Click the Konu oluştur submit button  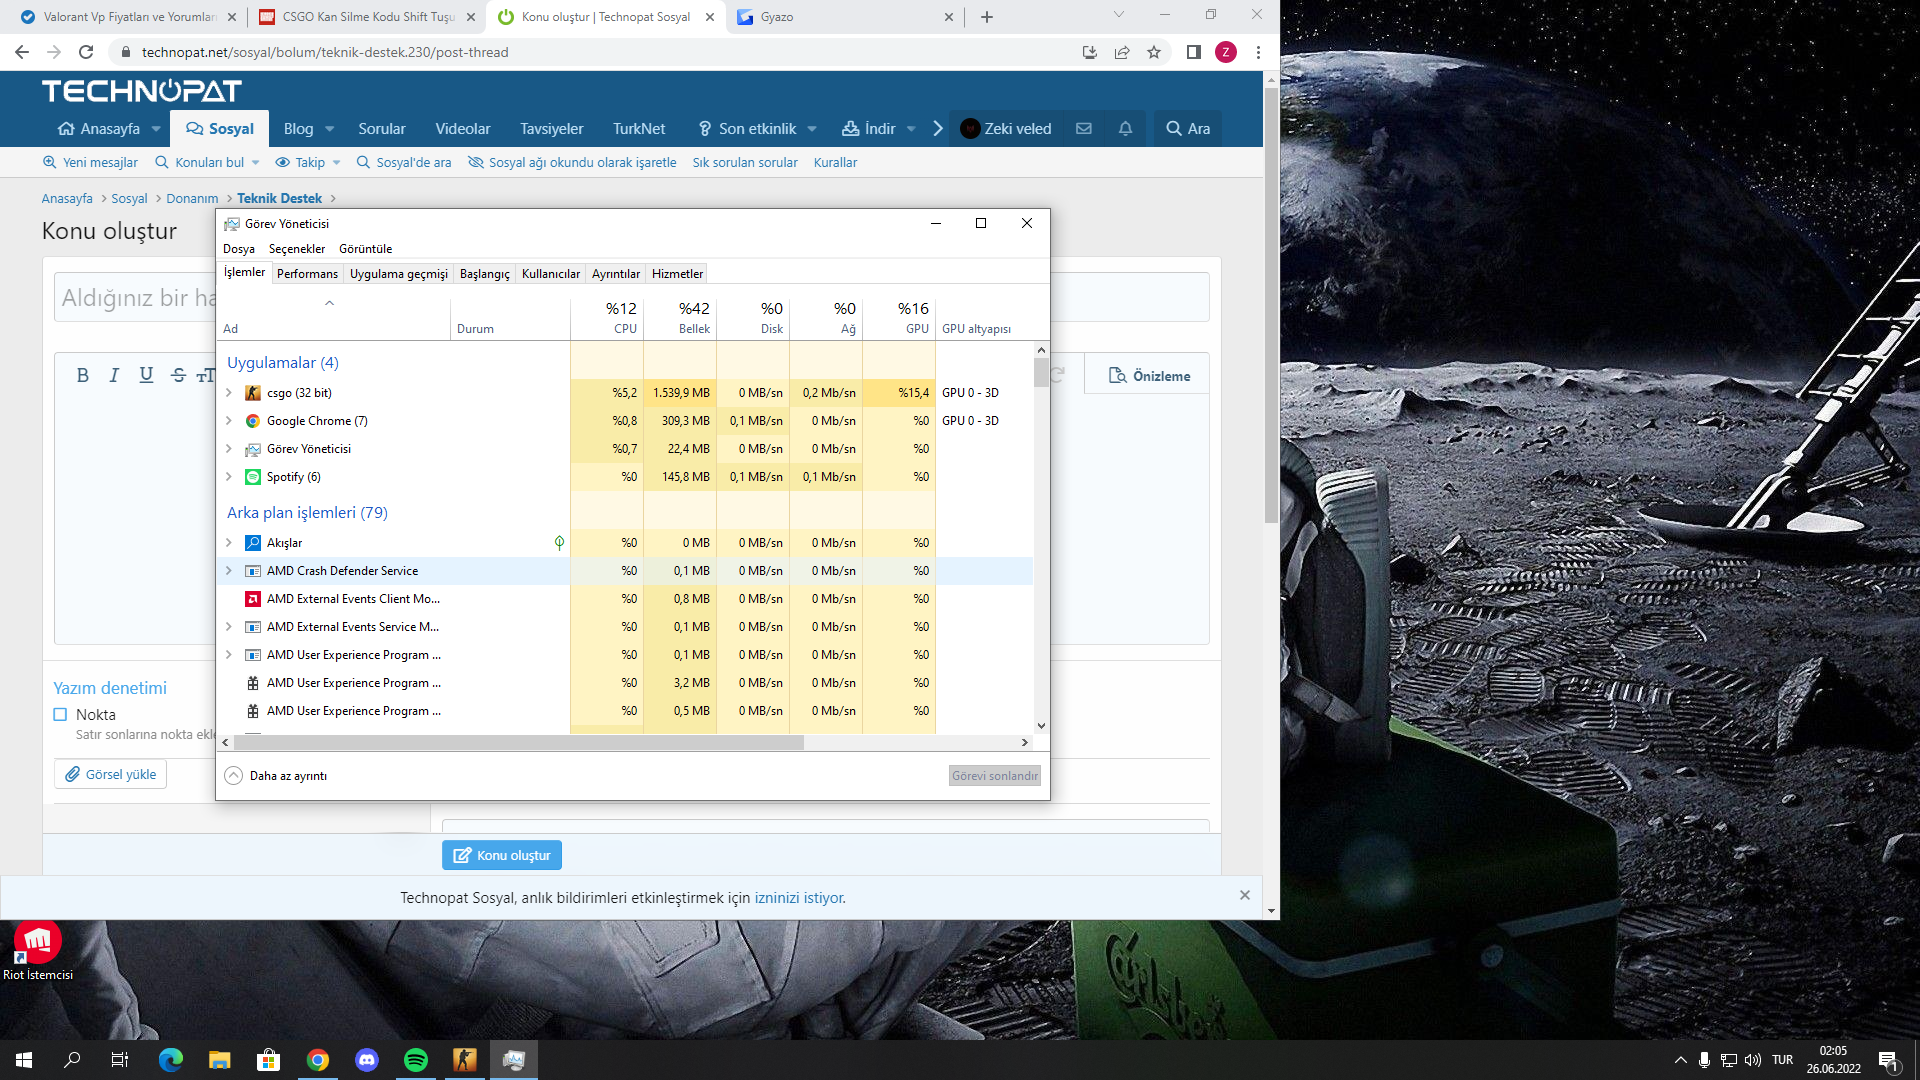point(502,855)
